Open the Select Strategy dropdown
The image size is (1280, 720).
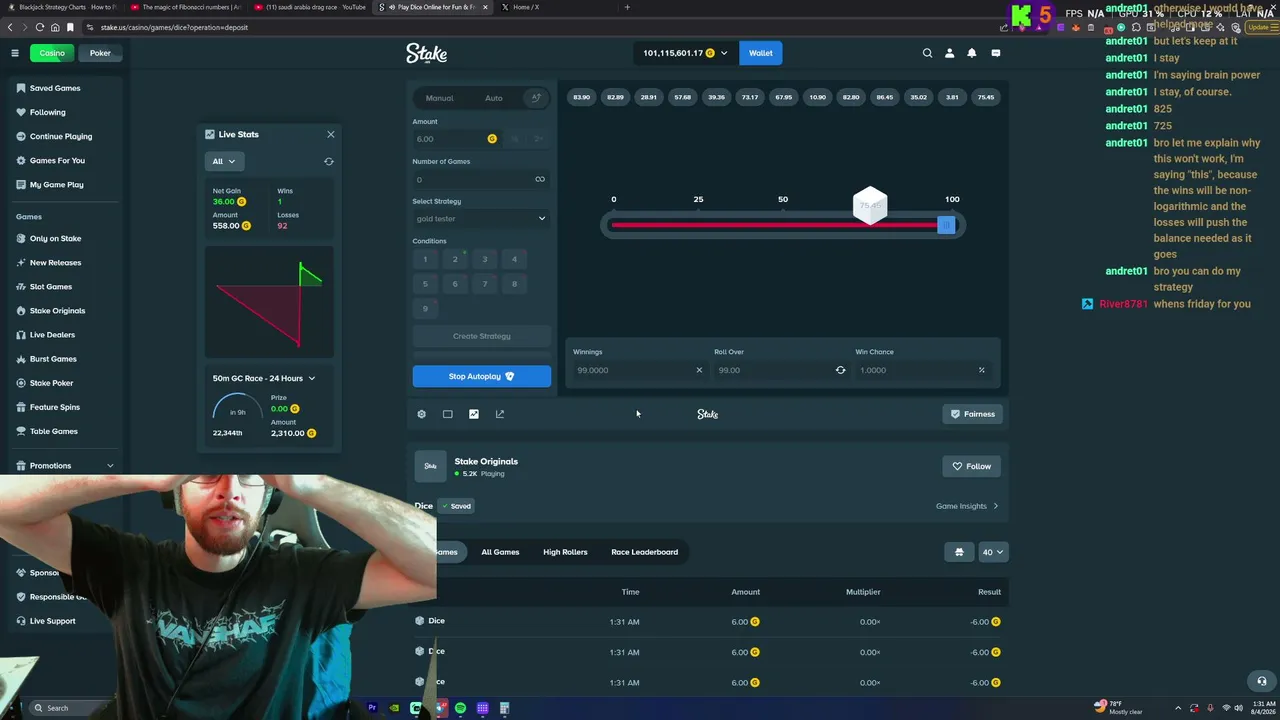click(481, 219)
